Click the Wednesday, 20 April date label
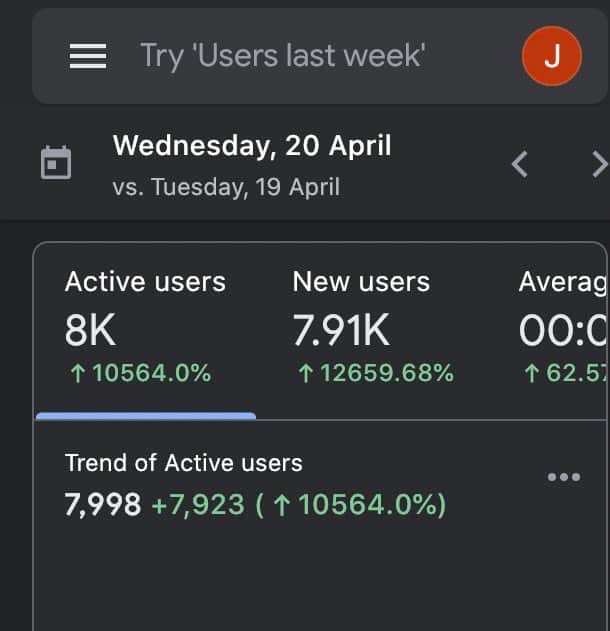Viewport: 610px width, 631px height. (252, 145)
